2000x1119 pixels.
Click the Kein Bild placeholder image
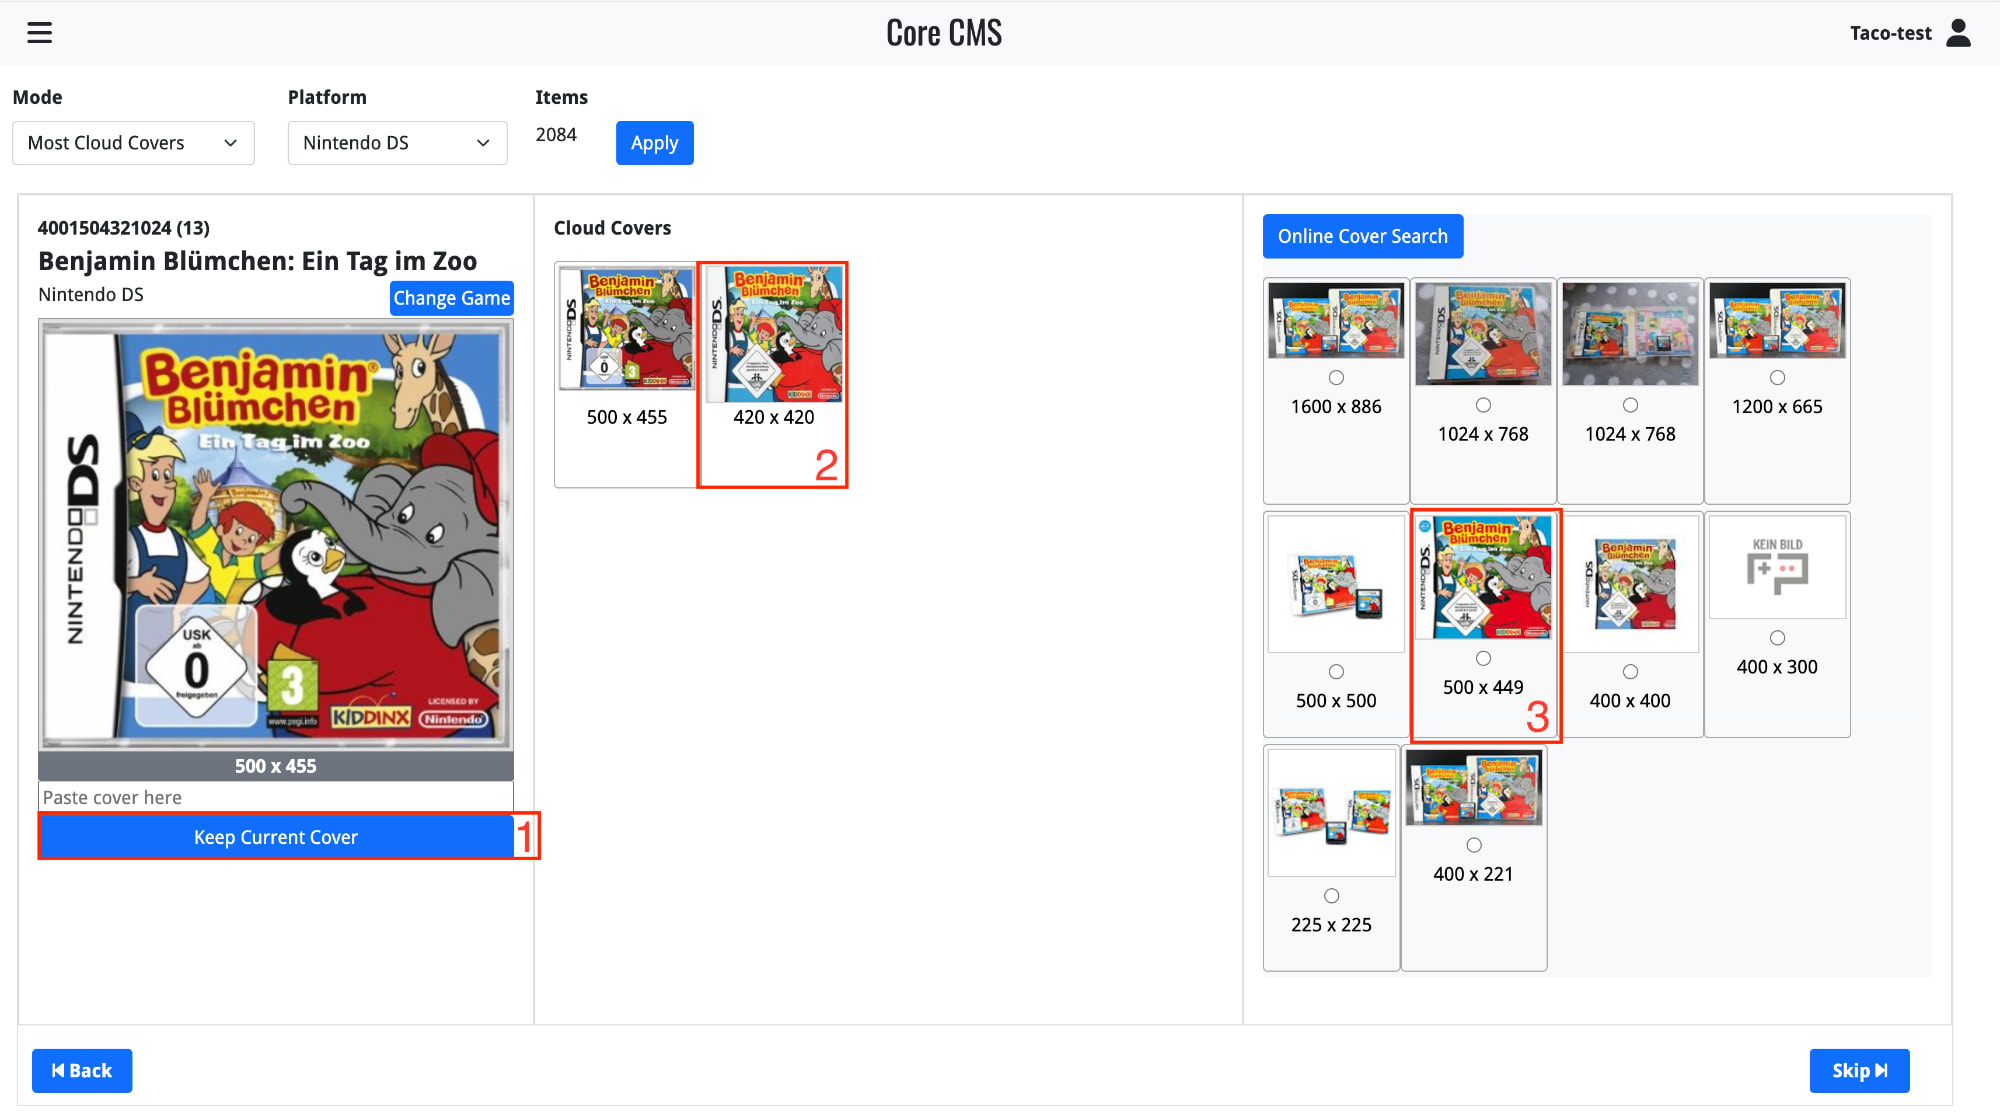click(x=1777, y=567)
